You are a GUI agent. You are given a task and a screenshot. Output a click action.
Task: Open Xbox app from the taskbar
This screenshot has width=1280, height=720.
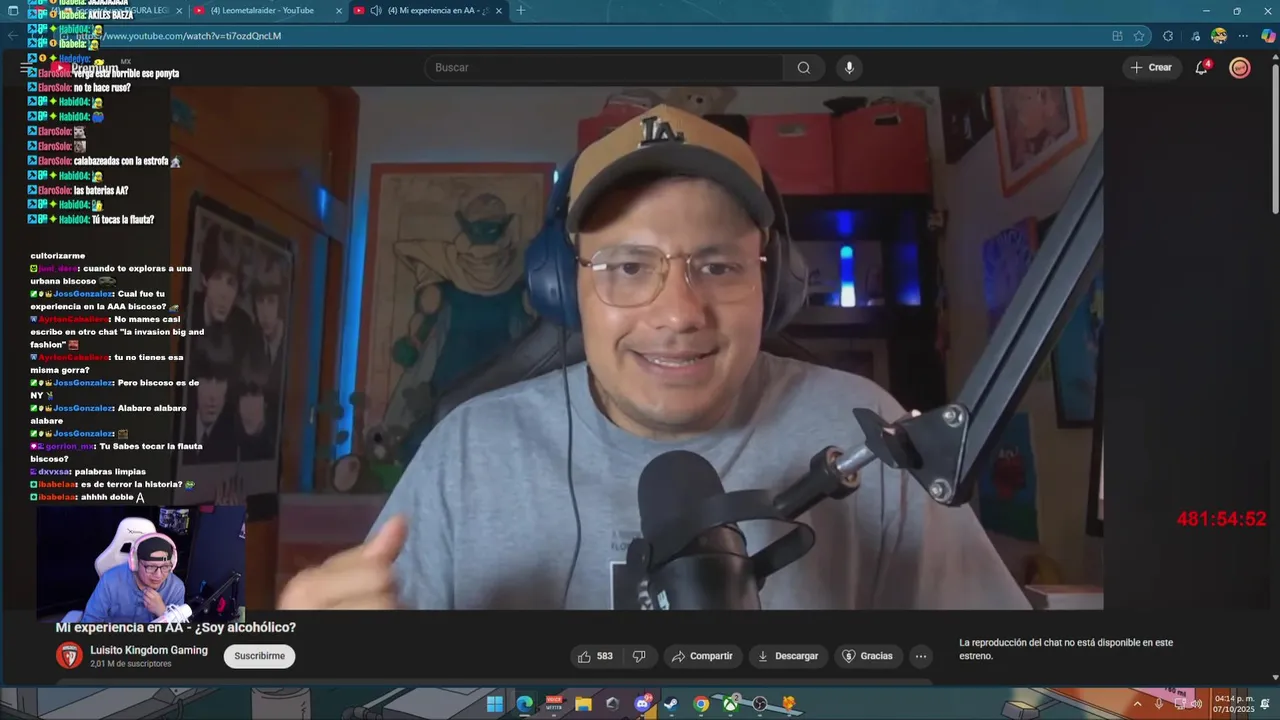tap(731, 704)
